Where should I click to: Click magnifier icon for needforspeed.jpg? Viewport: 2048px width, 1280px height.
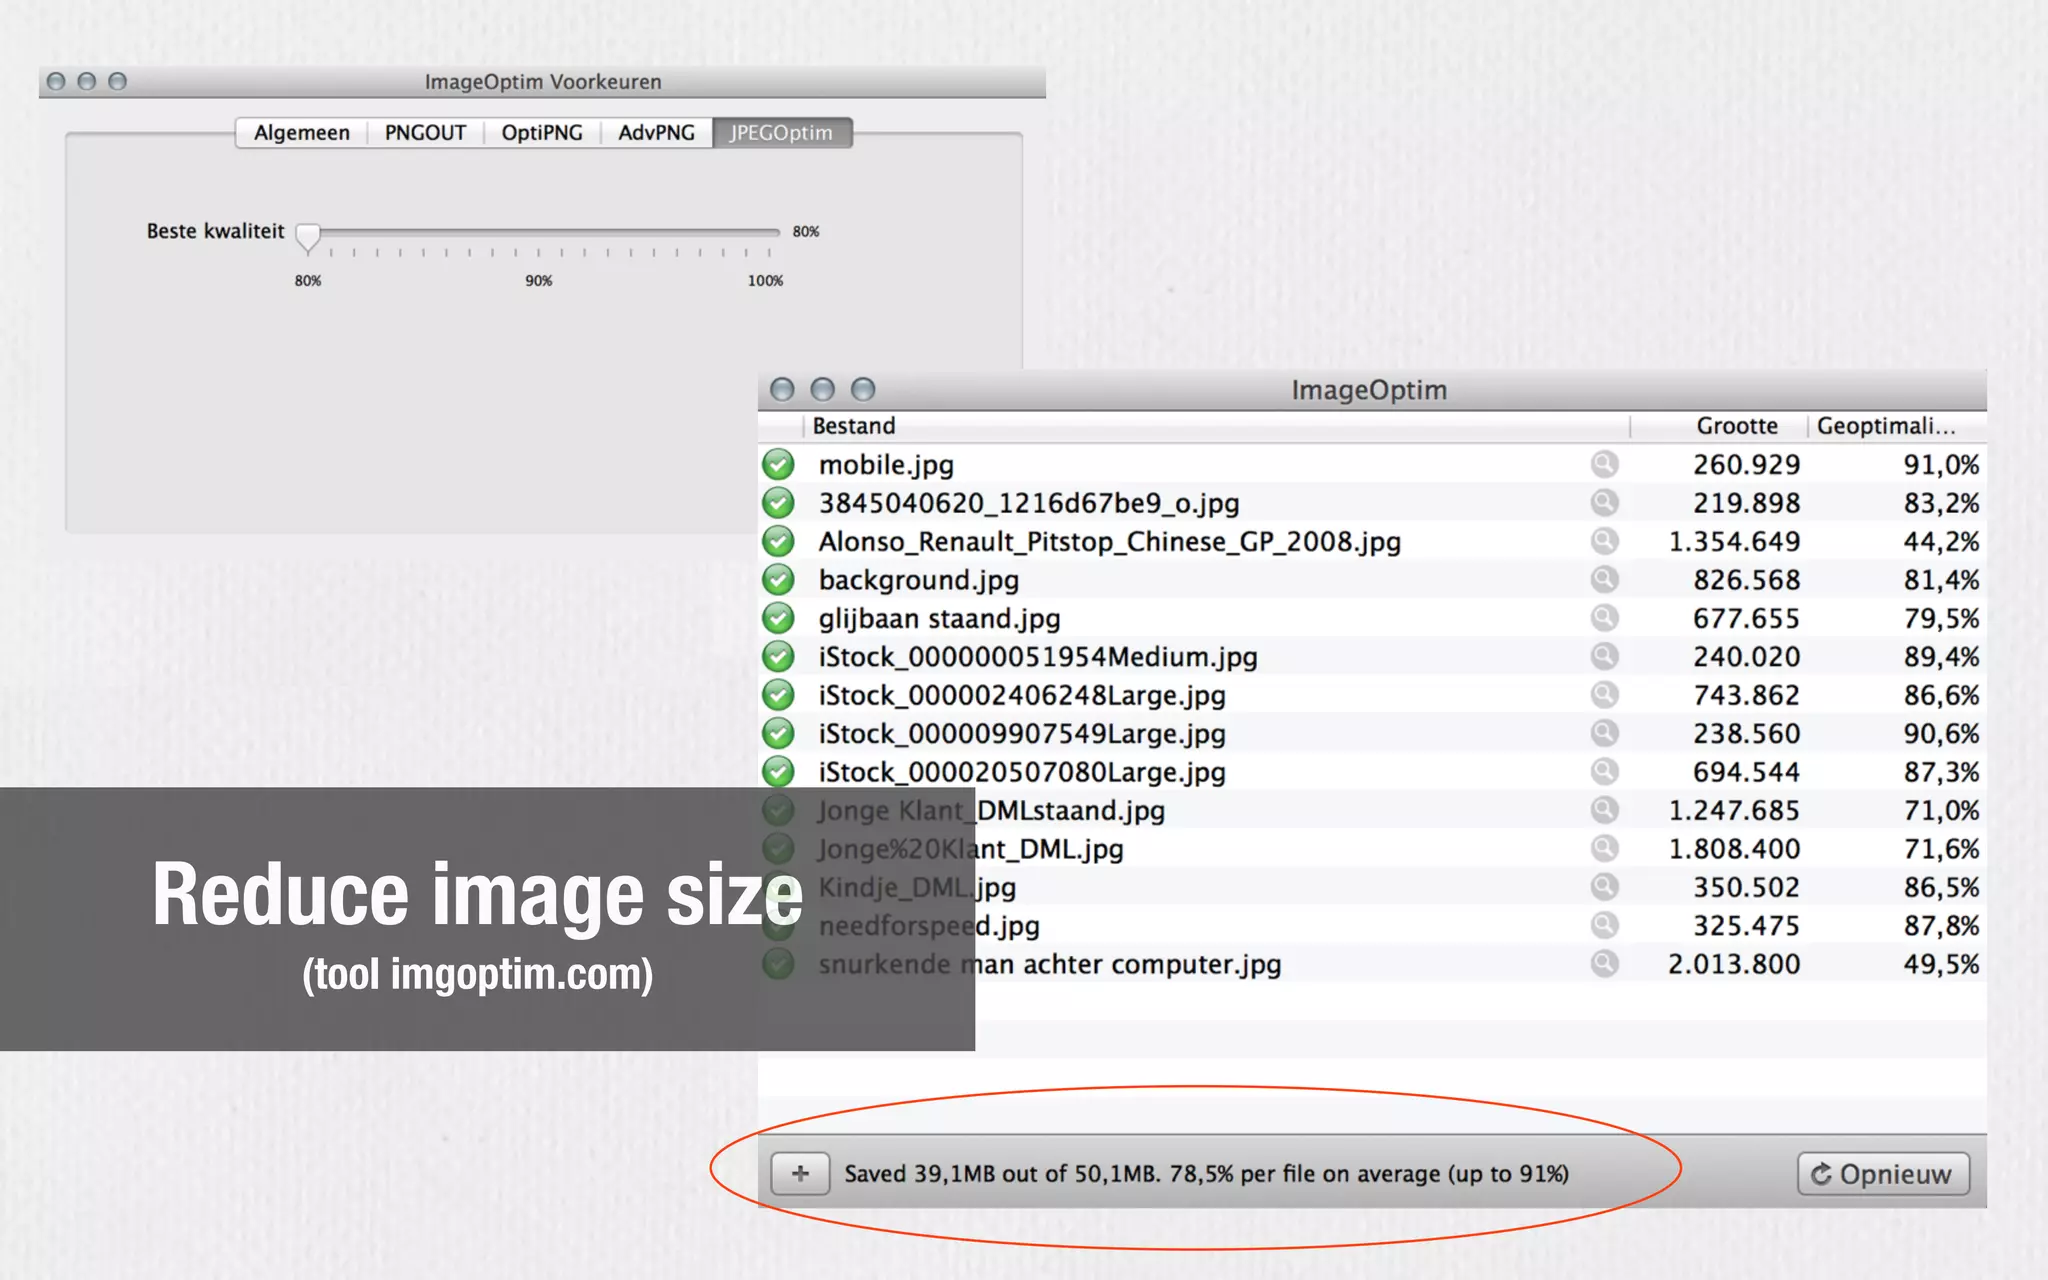click(x=1604, y=925)
